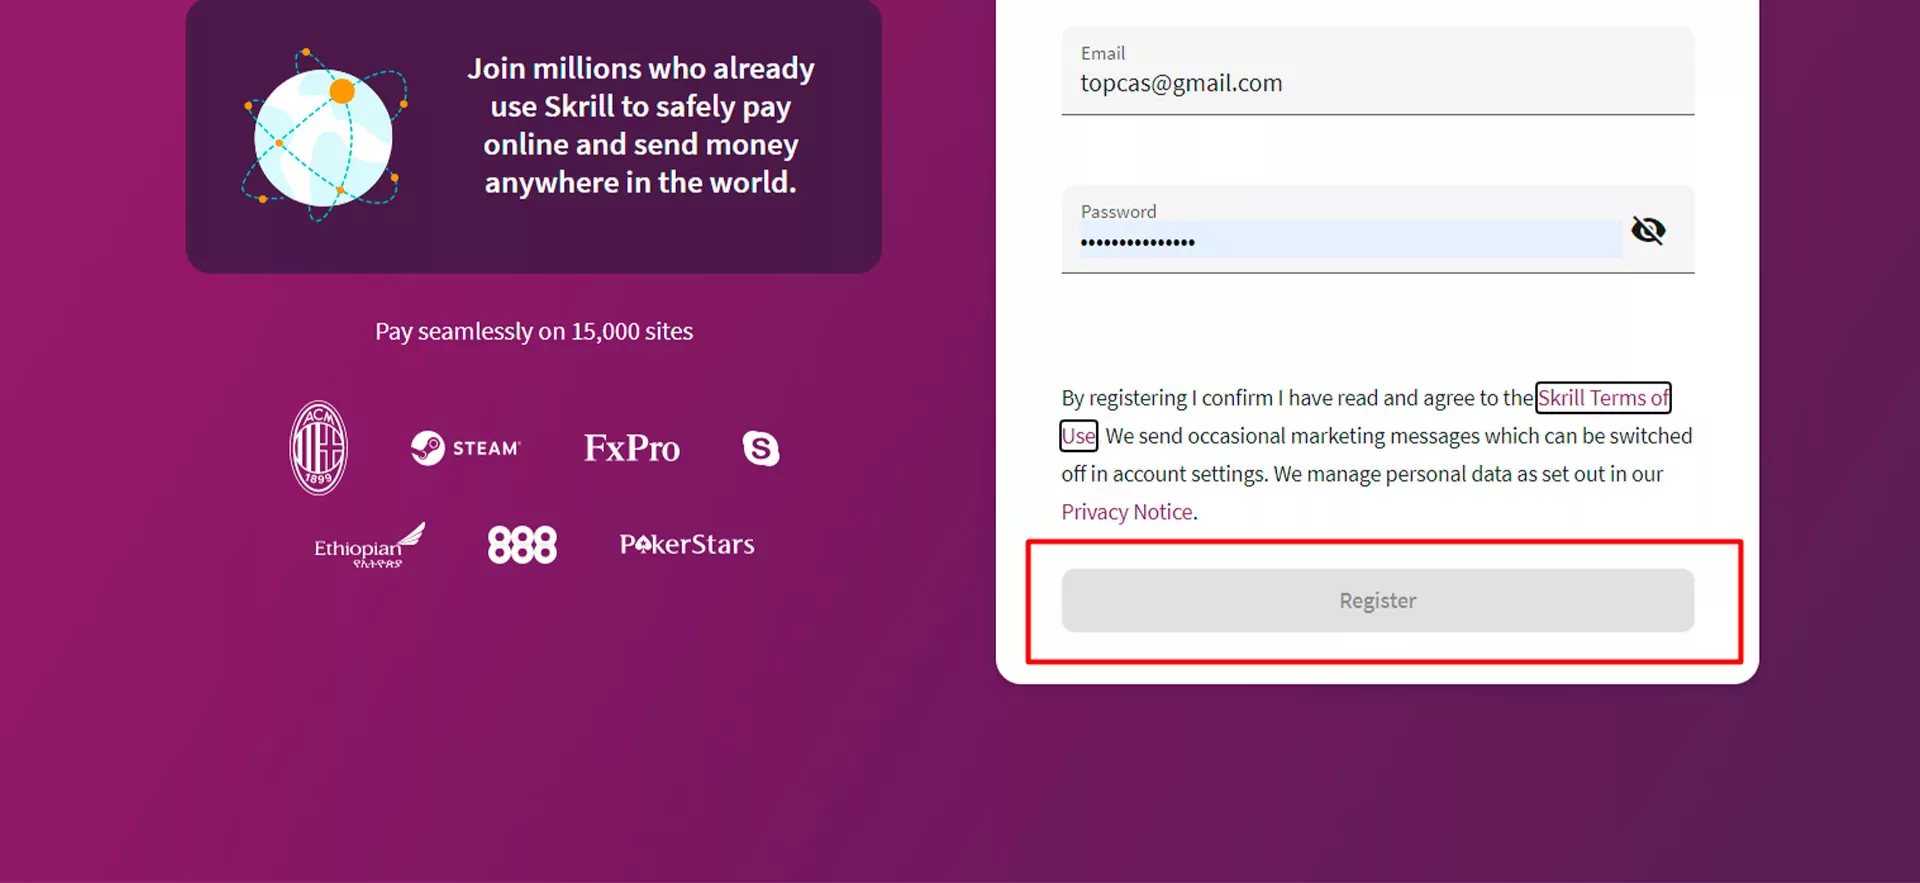This screenshot has width=1920, height=883.
Task: Open the Skrill Terms of Use link
Action: [x=1602, y=398]
